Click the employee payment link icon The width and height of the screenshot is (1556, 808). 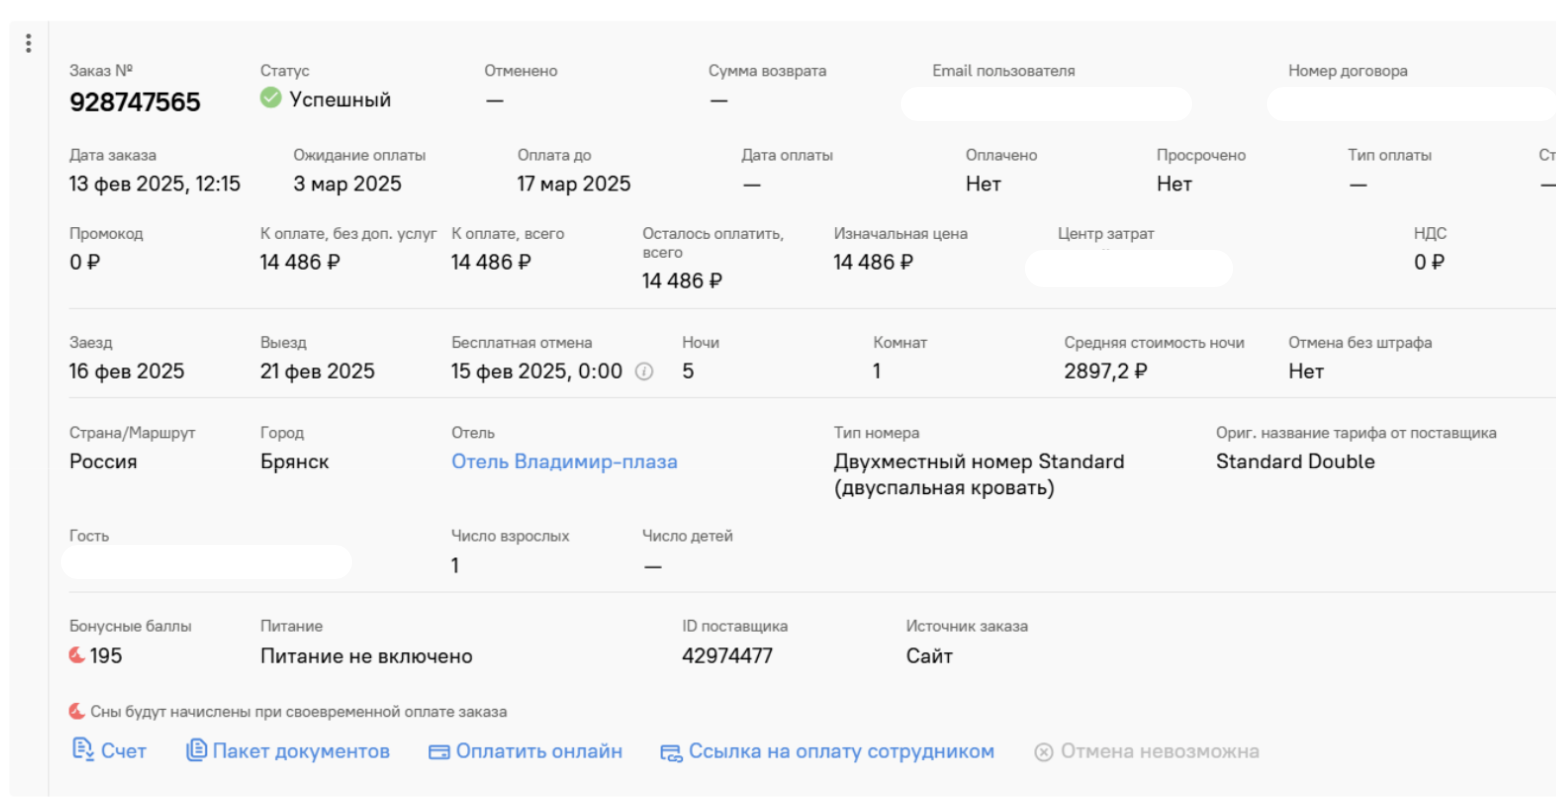671,753
